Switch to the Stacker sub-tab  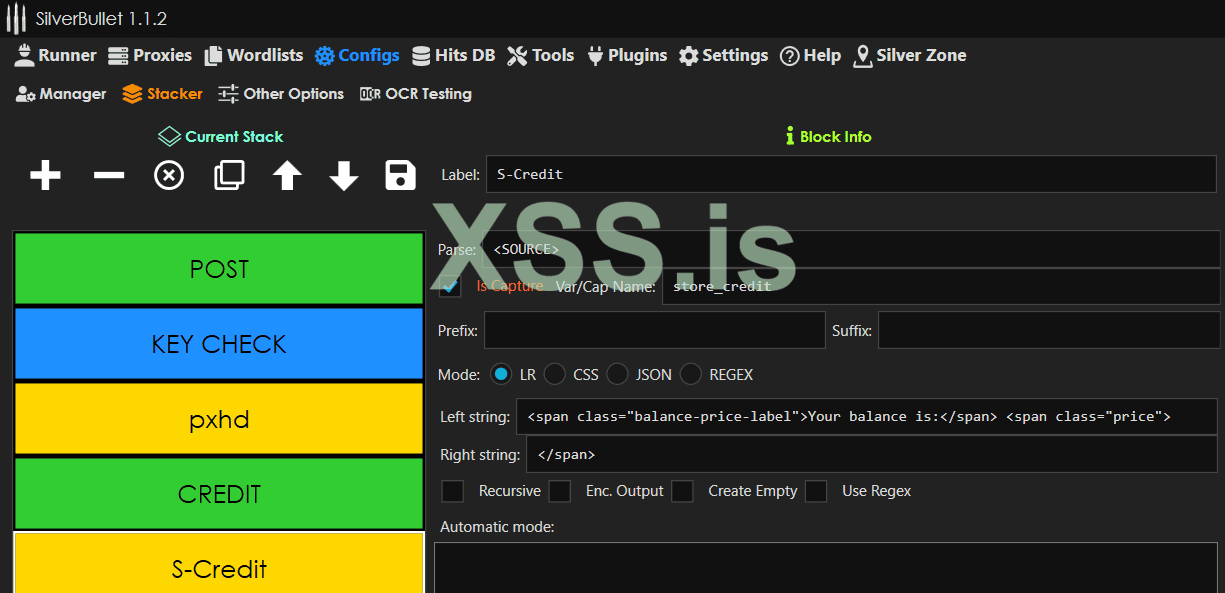coord(162,94)
